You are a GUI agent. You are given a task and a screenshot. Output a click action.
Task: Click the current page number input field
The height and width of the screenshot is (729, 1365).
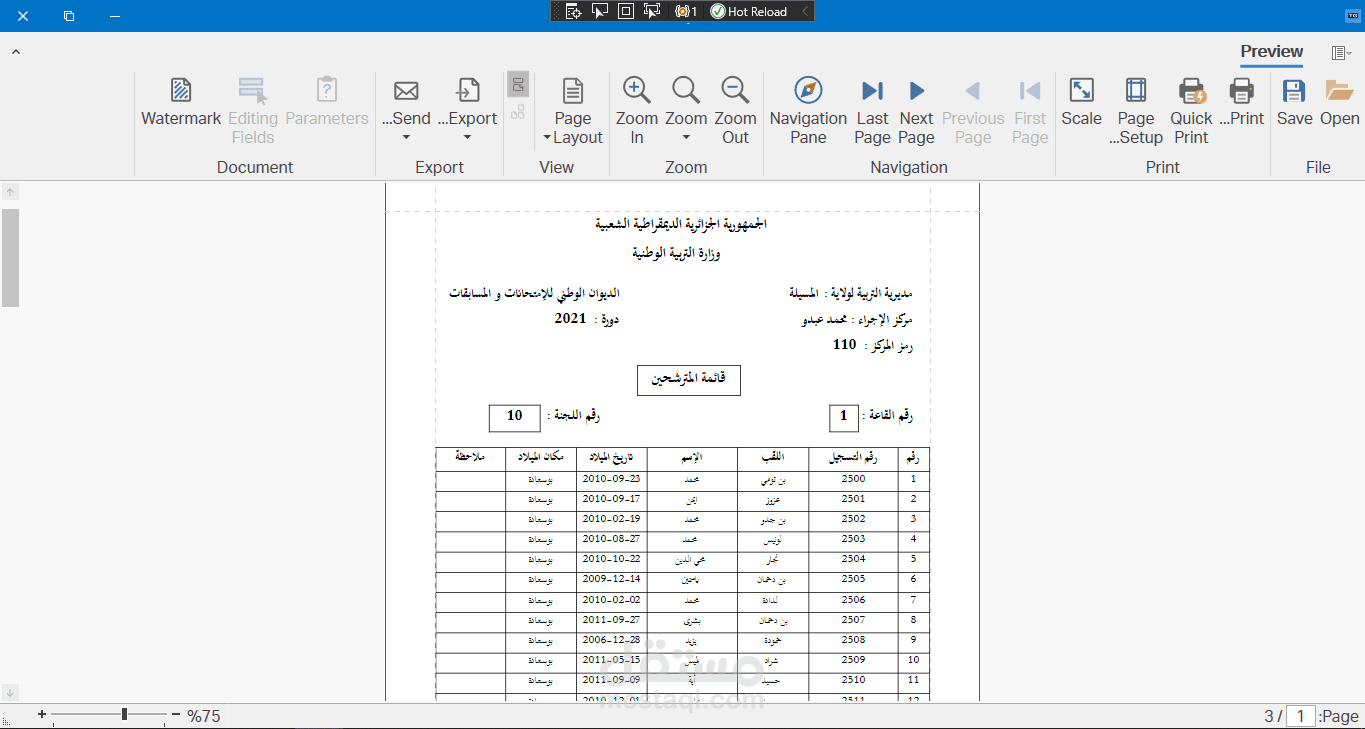pyautogui.click(x=1300, y=716)
